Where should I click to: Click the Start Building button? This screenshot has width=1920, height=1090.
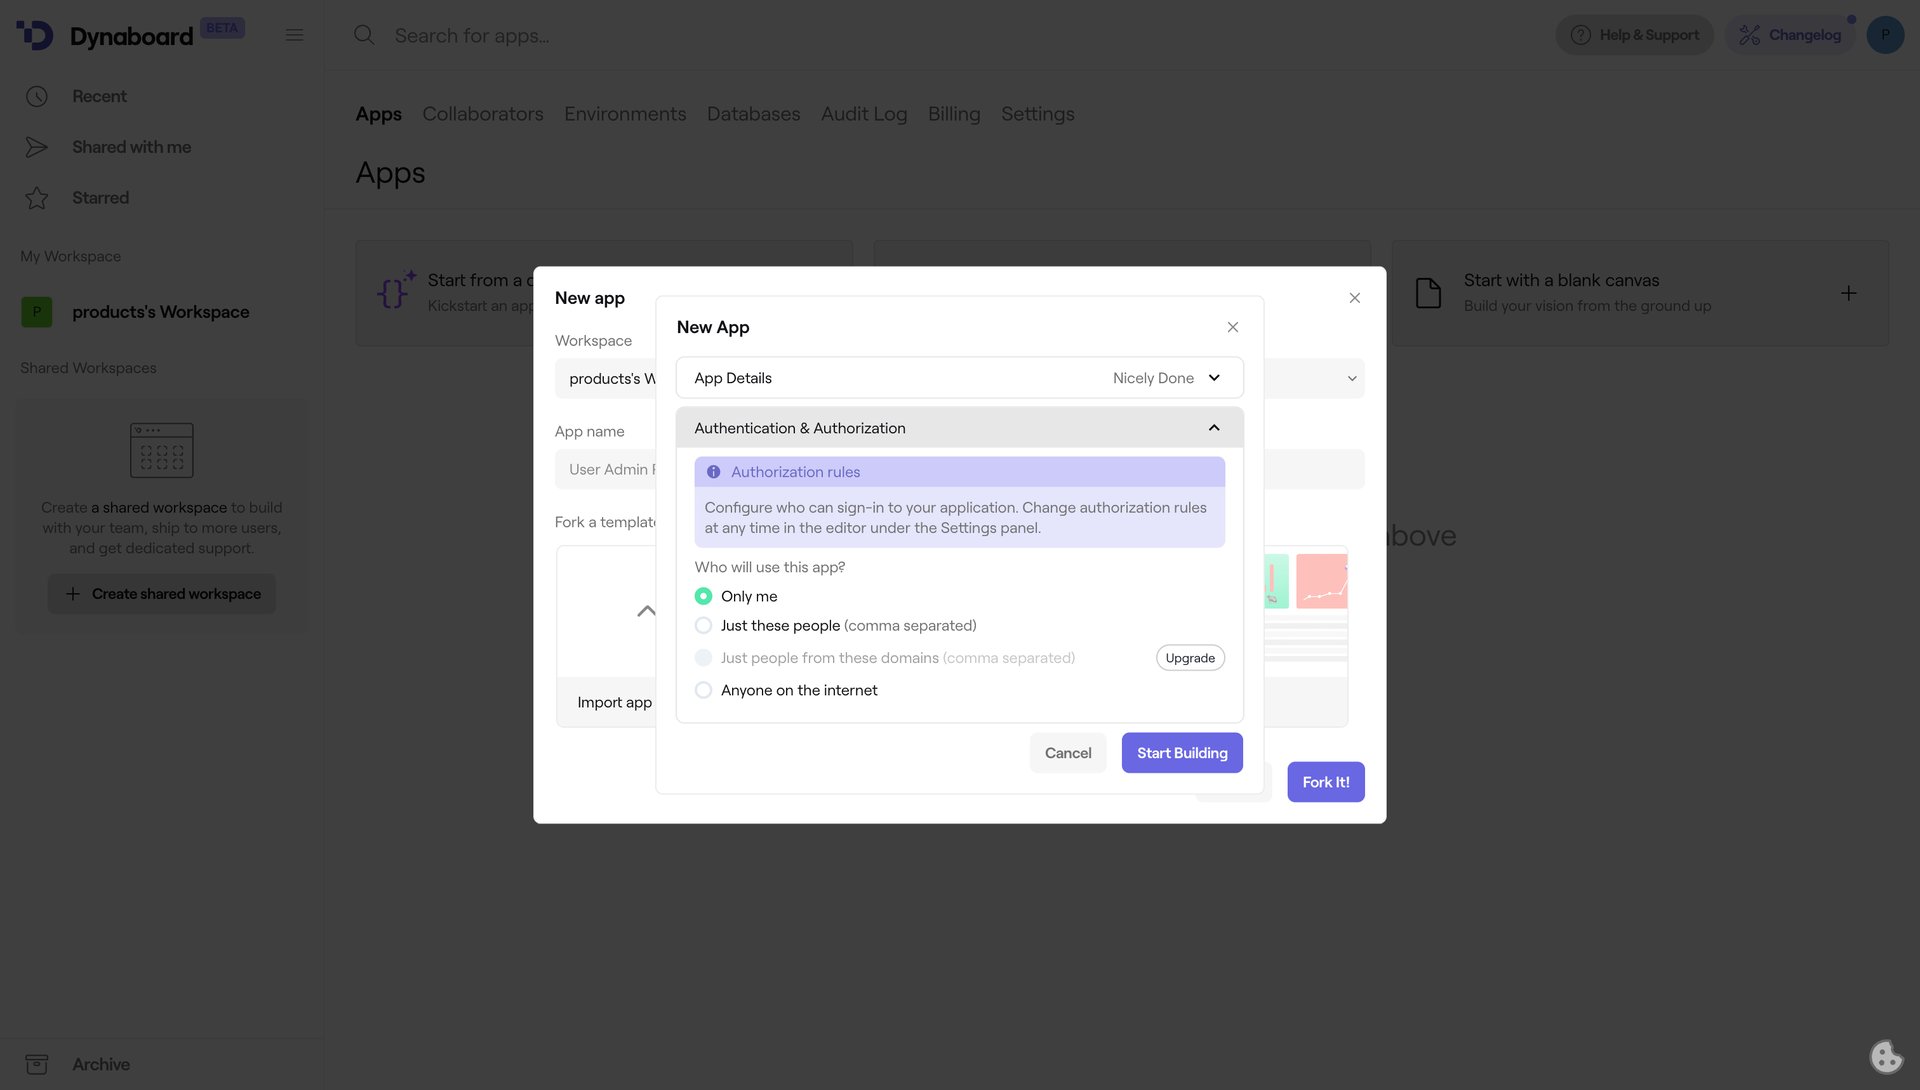[x=1181, y=752]
